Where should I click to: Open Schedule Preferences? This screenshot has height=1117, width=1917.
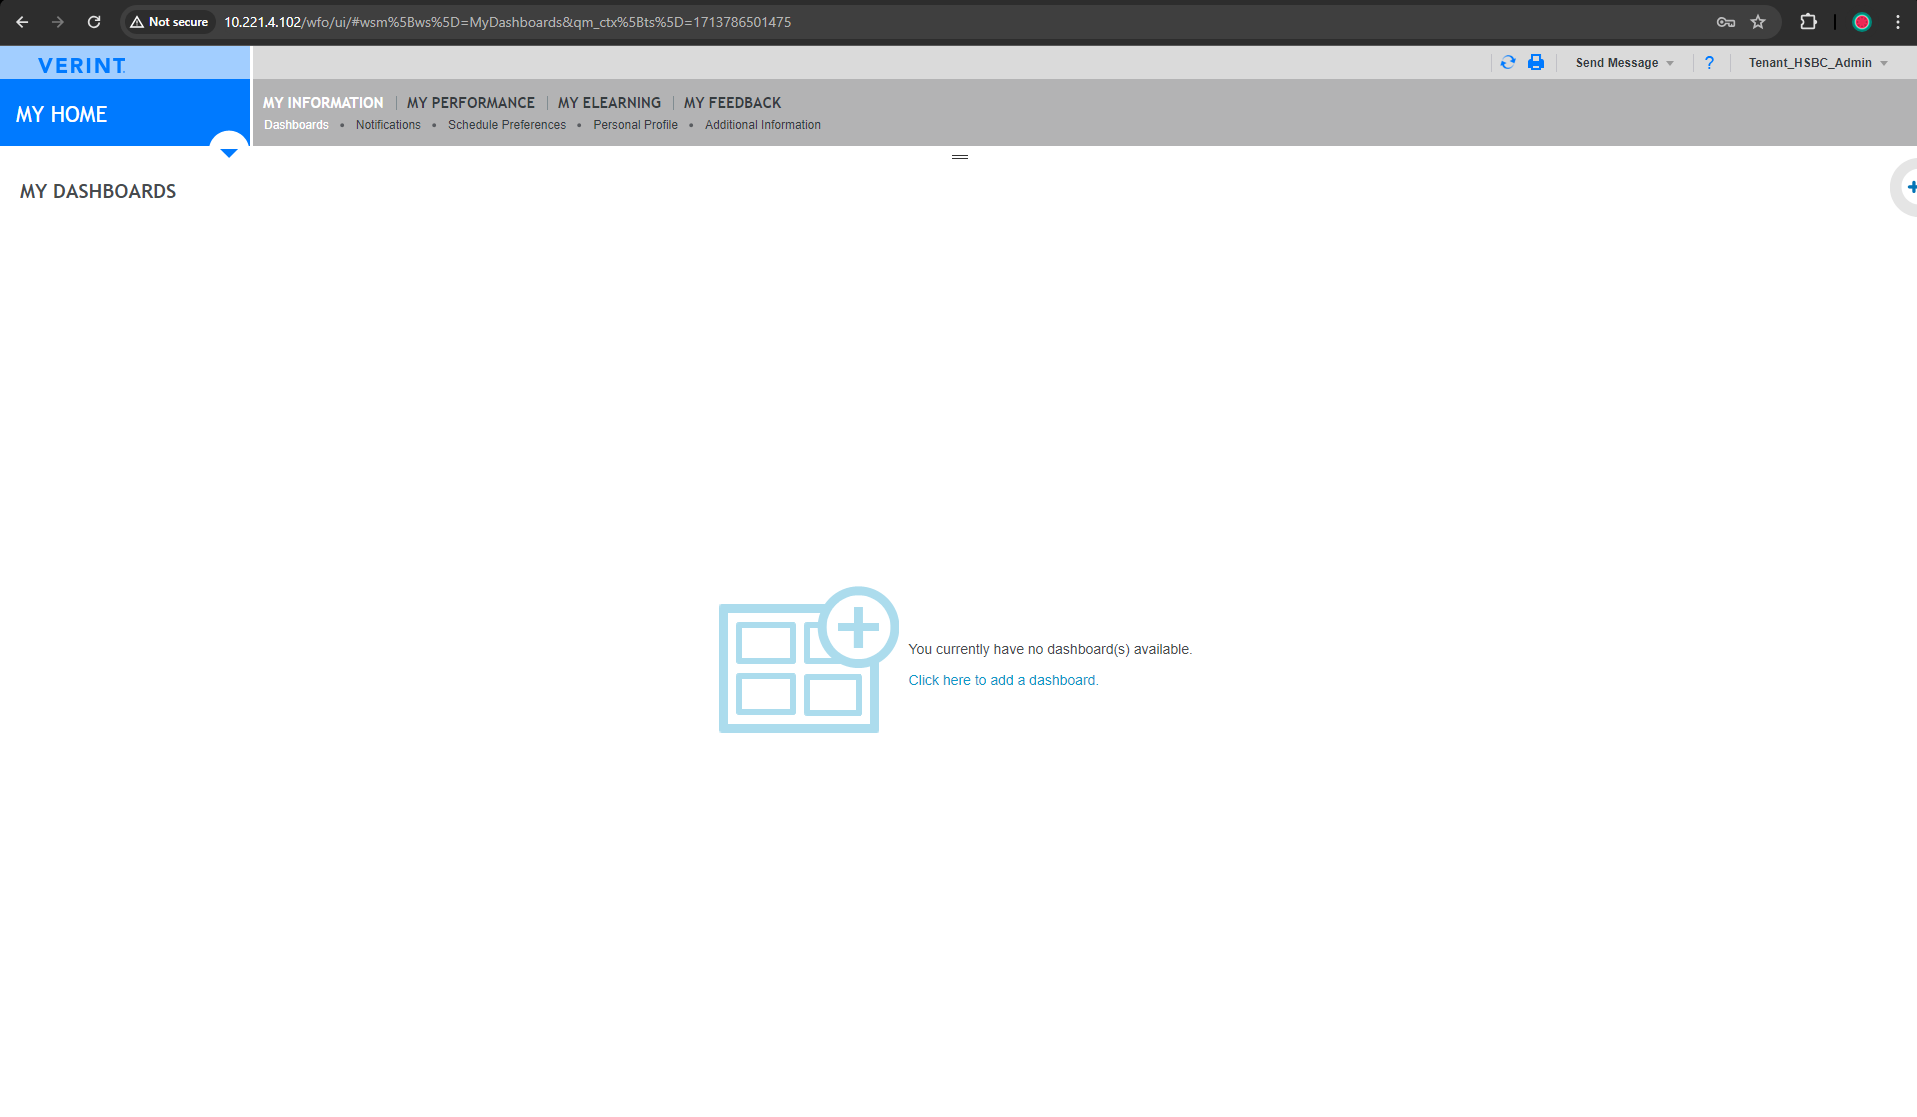pos(507,125)
